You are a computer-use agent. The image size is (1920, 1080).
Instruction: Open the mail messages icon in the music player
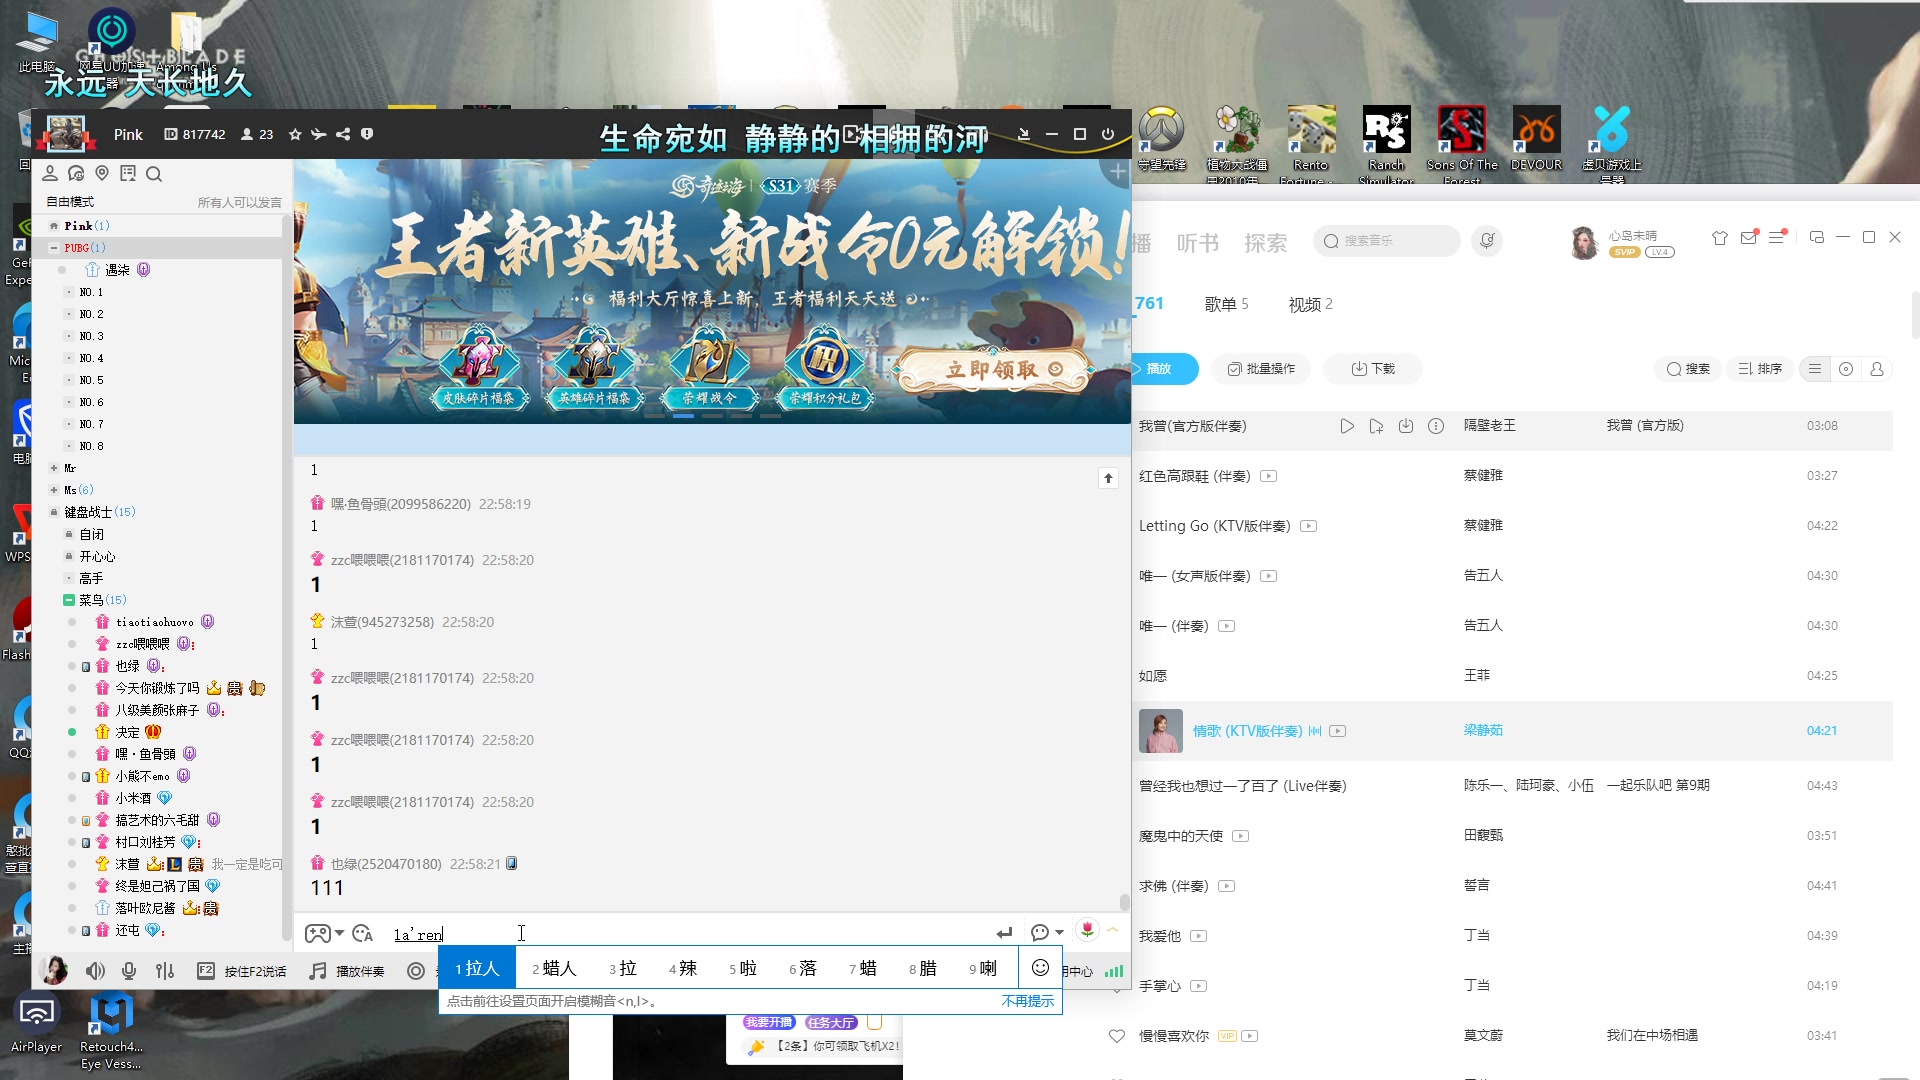click(x=1749, y=238)
